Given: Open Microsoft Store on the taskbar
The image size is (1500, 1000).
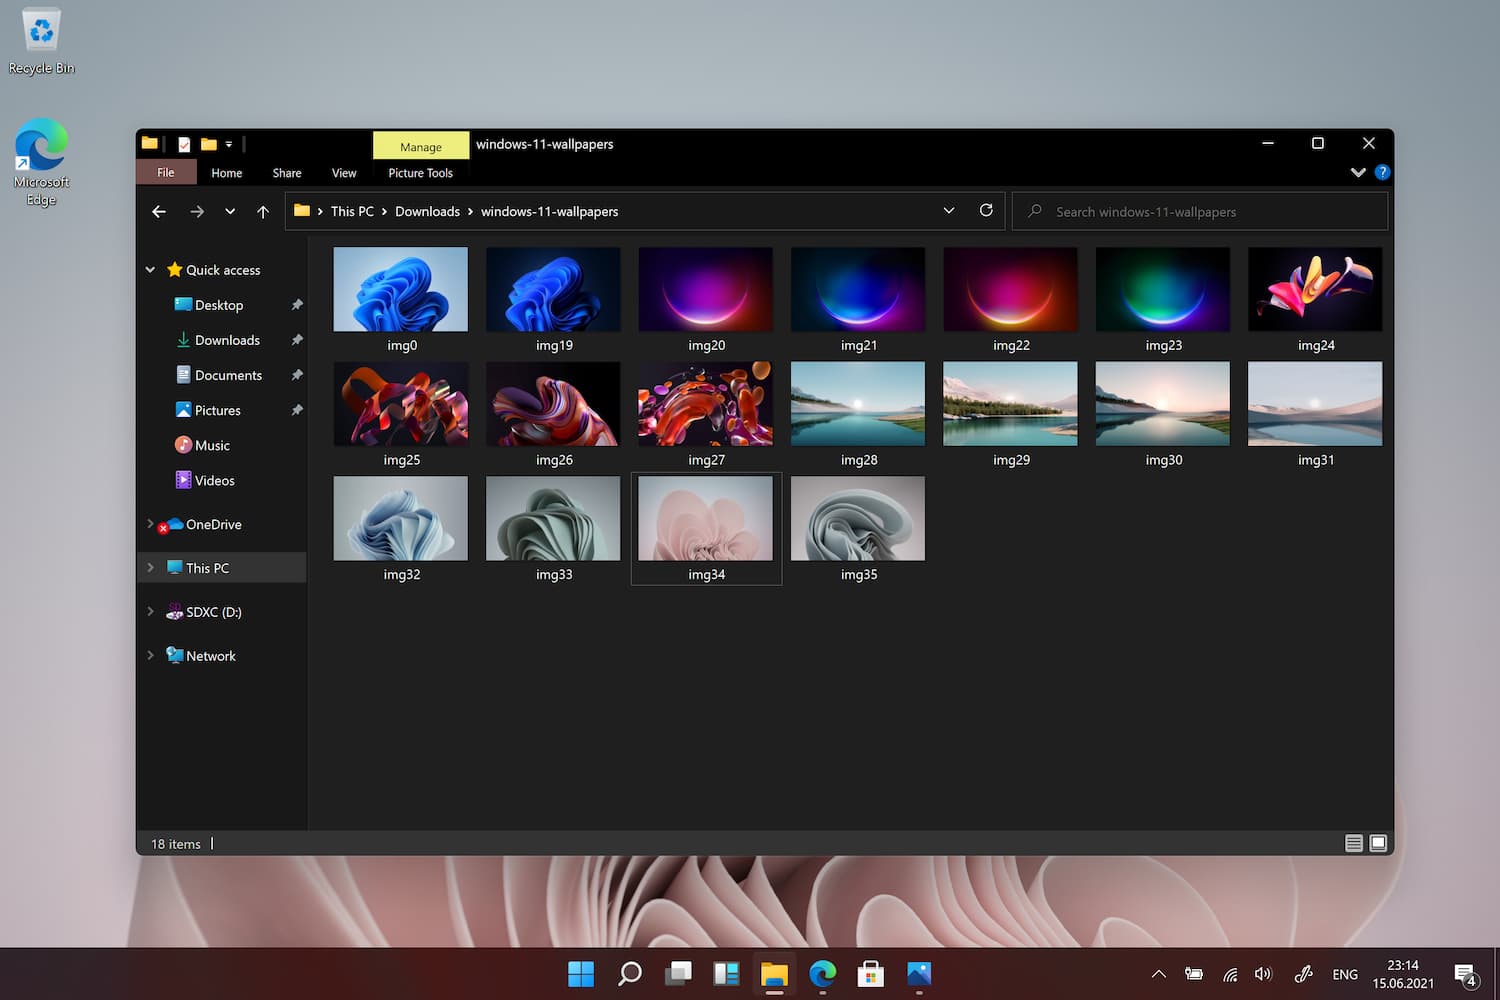Looking at the screenshot, I should pyautogui.click(x=871, y=973).
